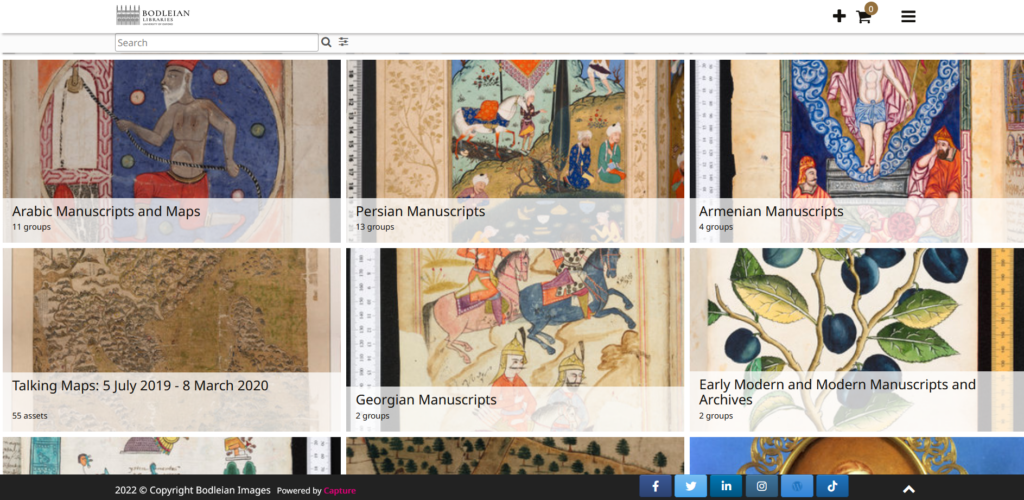This screenshot has width=1024, height=500.
Task: Click the magnifying glass search icon
Action: [x=326, y=42]
